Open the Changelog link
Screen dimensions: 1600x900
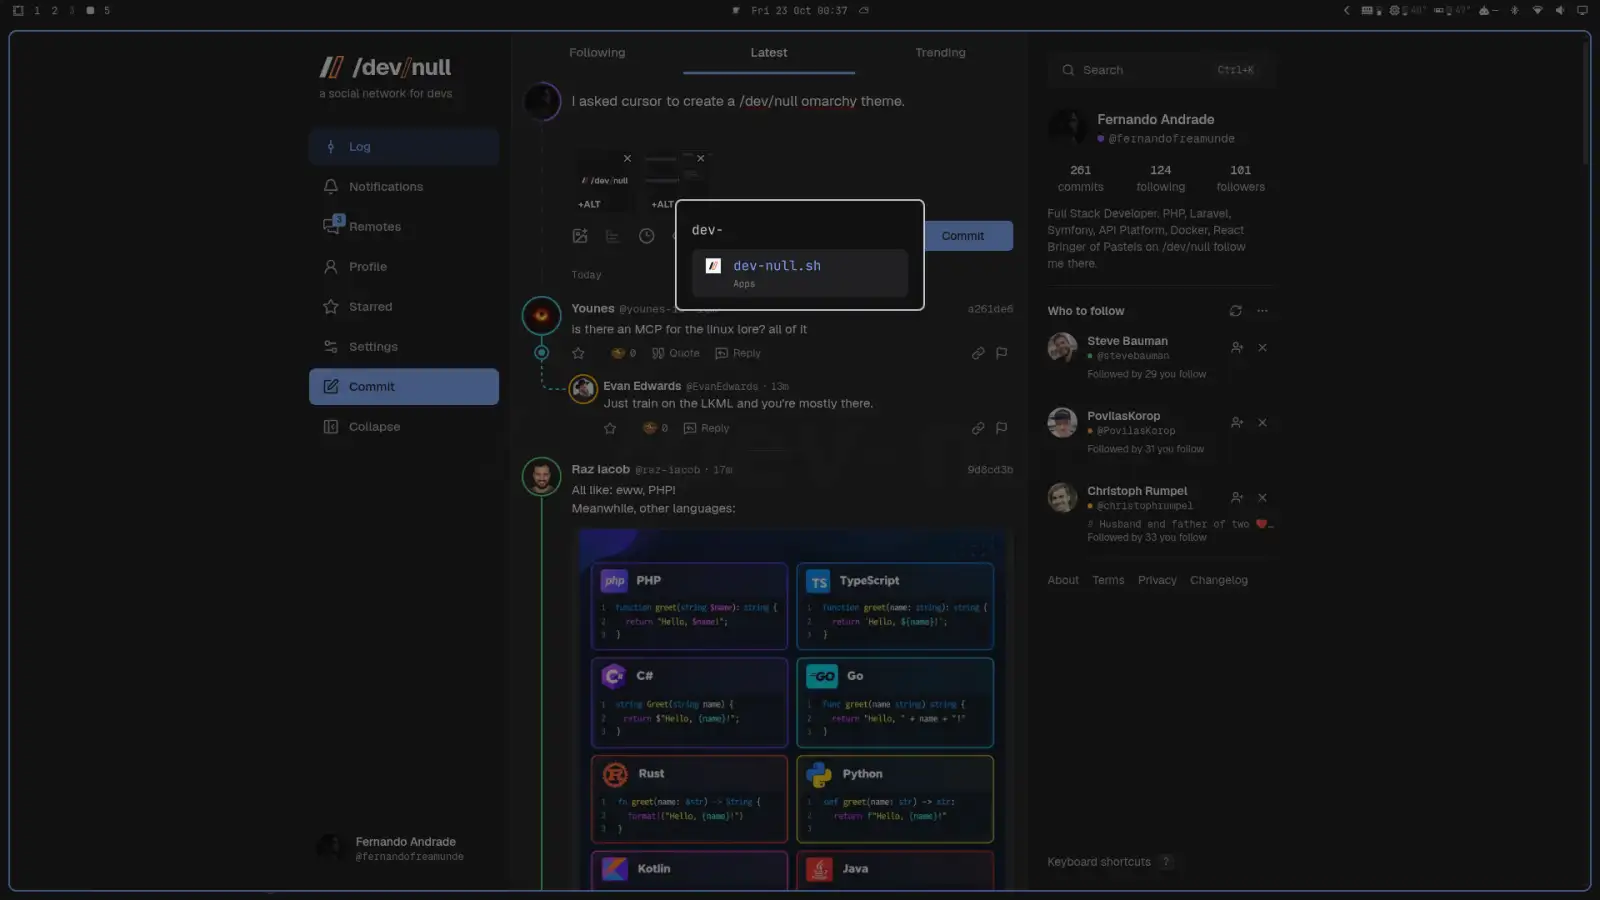[1218, 580]
